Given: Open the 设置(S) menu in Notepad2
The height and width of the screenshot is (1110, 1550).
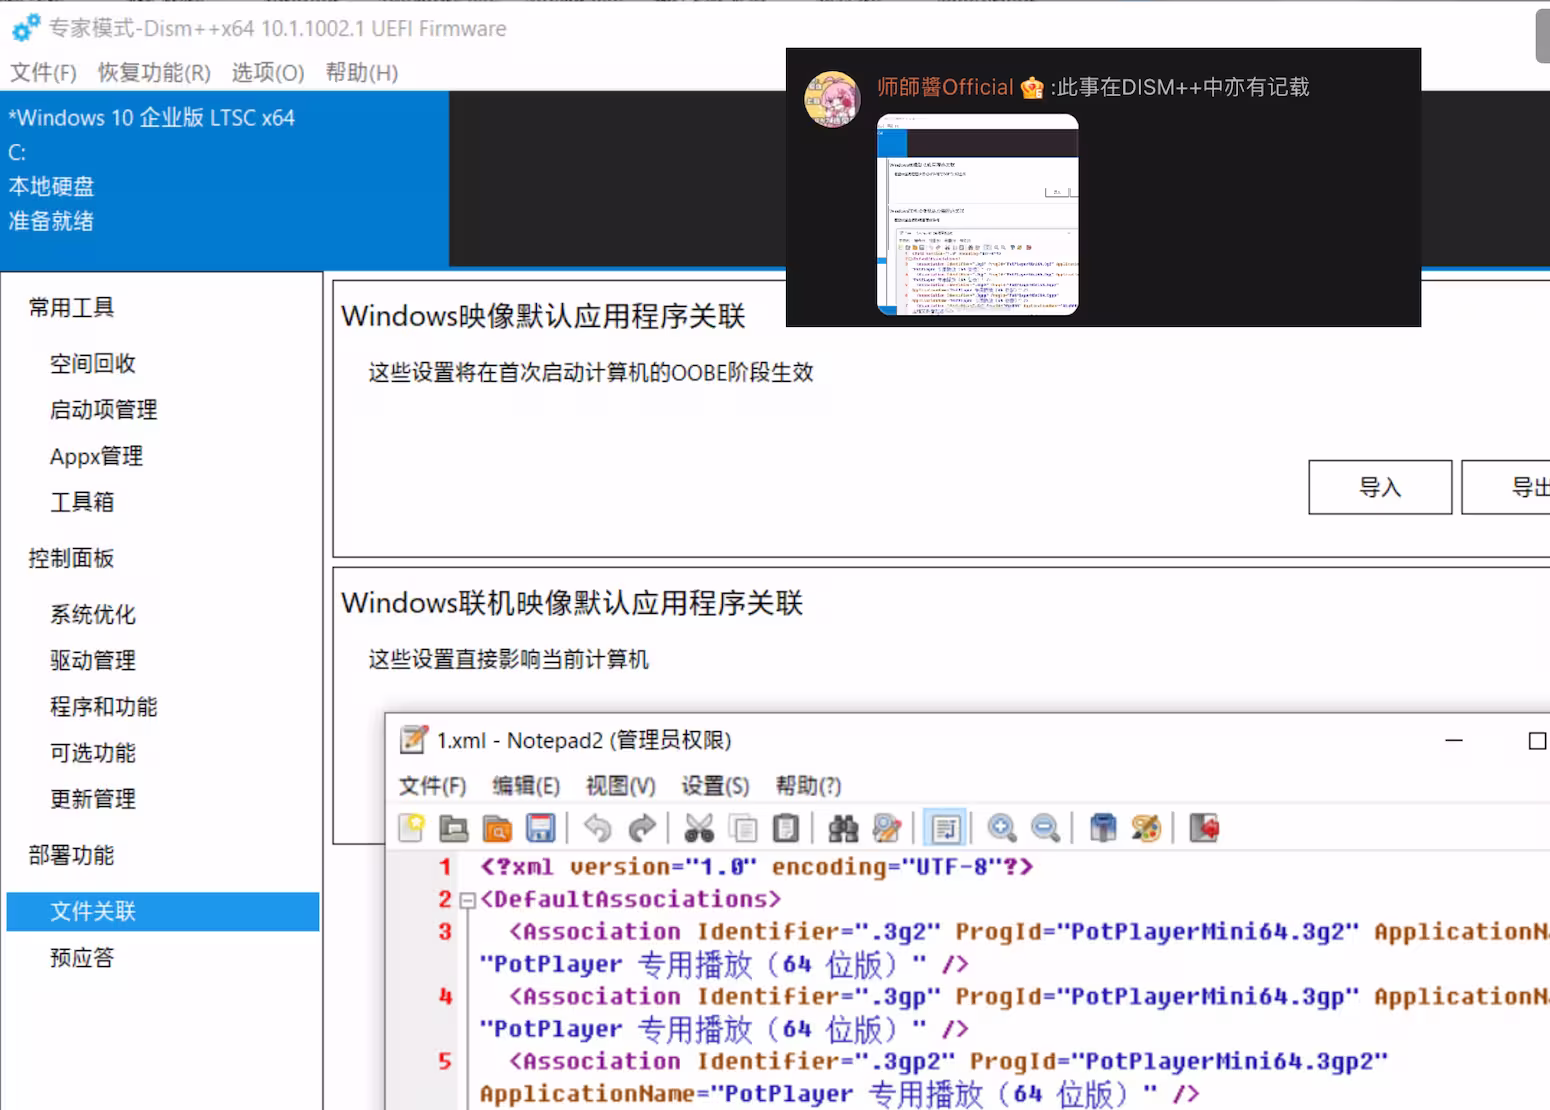Looking at the screenshot, I should [714, 786].
